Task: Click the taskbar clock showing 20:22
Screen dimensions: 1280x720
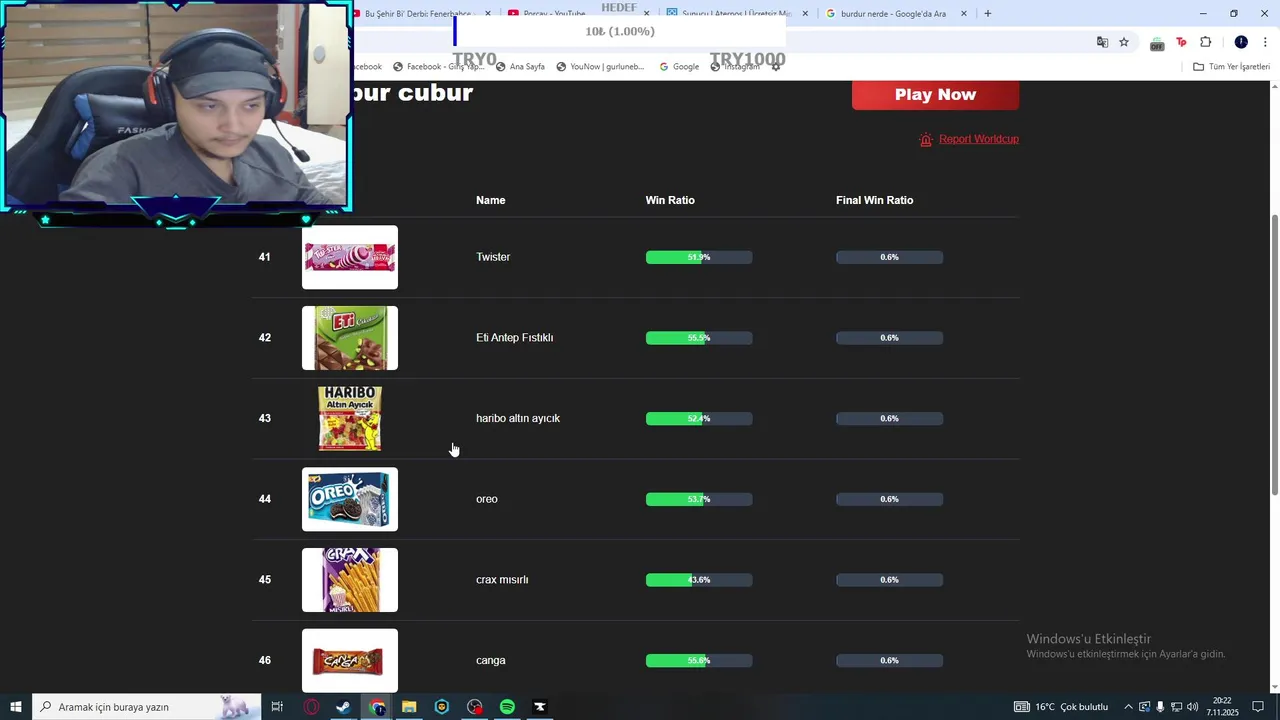Action: (1222, 707)
